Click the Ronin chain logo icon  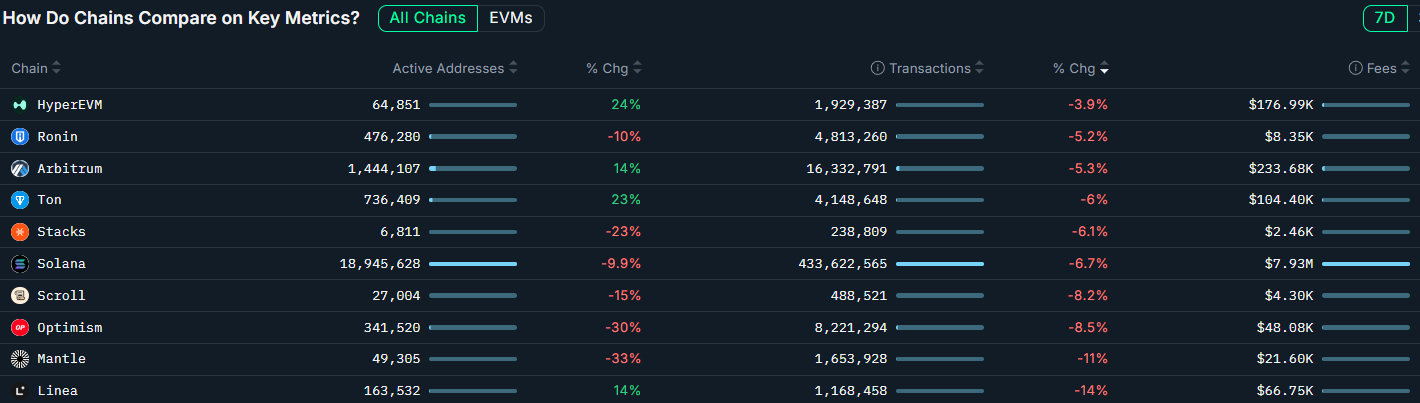20,137
